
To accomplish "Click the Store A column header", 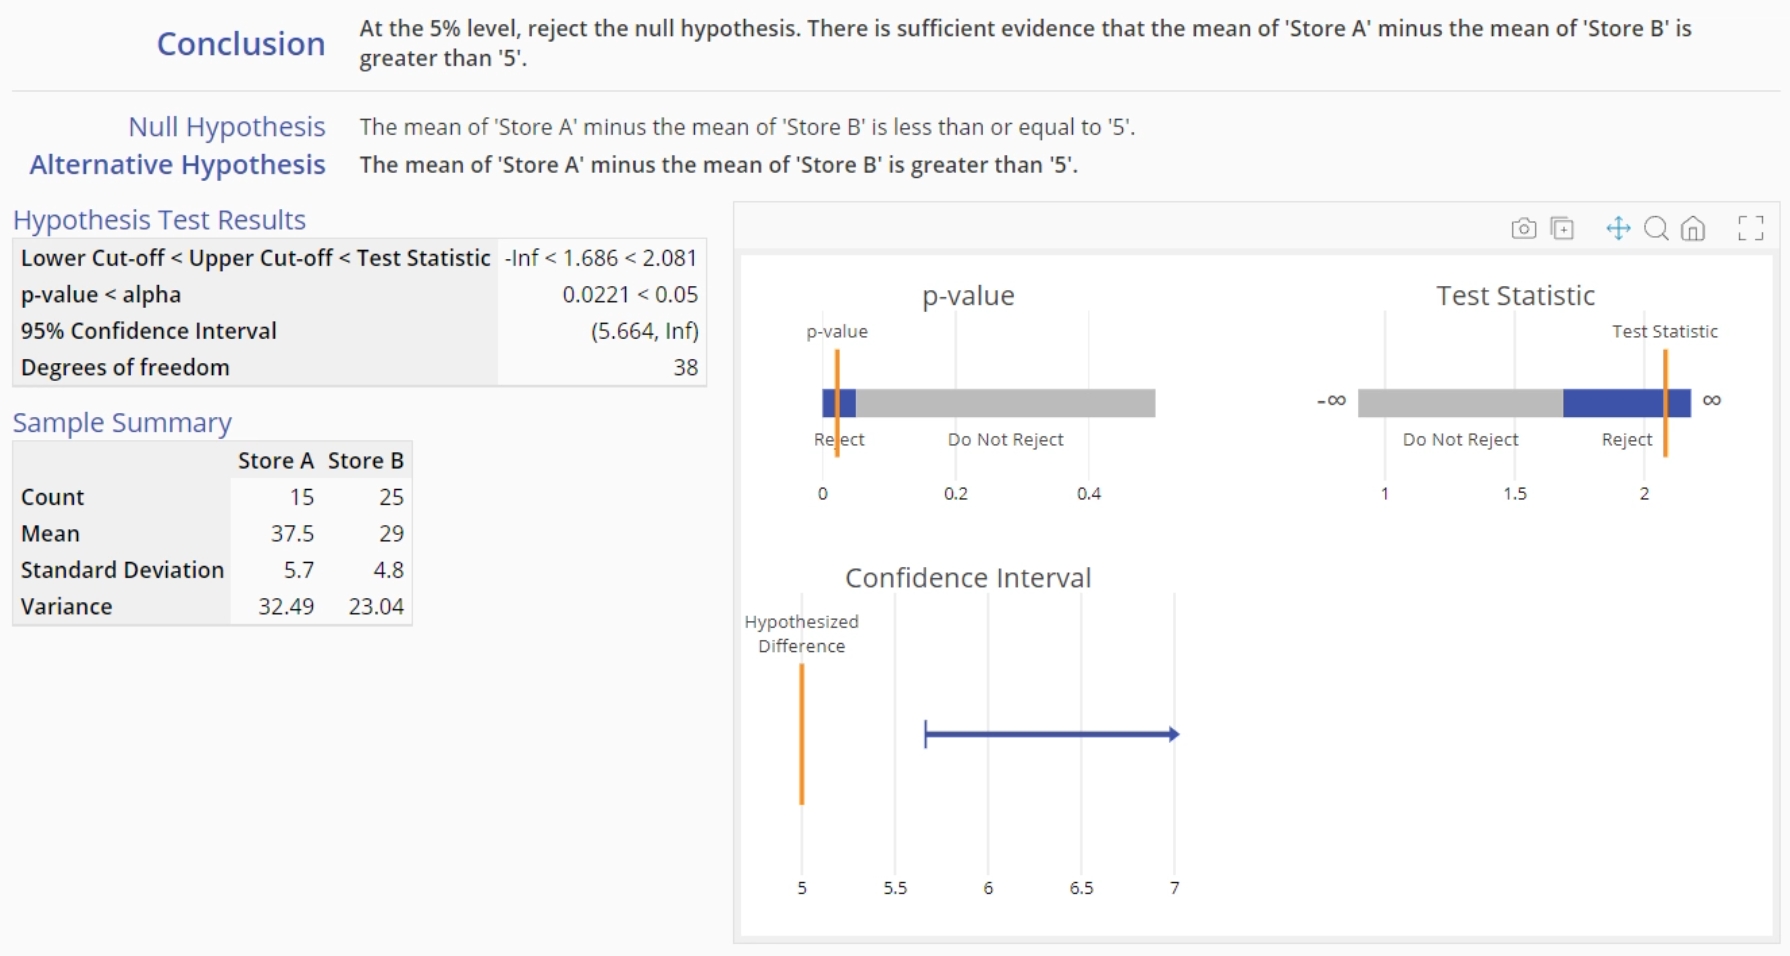I will [x=275, y=461].
